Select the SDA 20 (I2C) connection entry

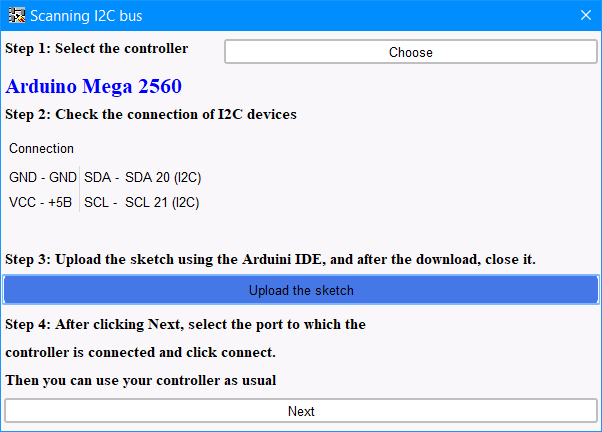(x=163, y=177)
